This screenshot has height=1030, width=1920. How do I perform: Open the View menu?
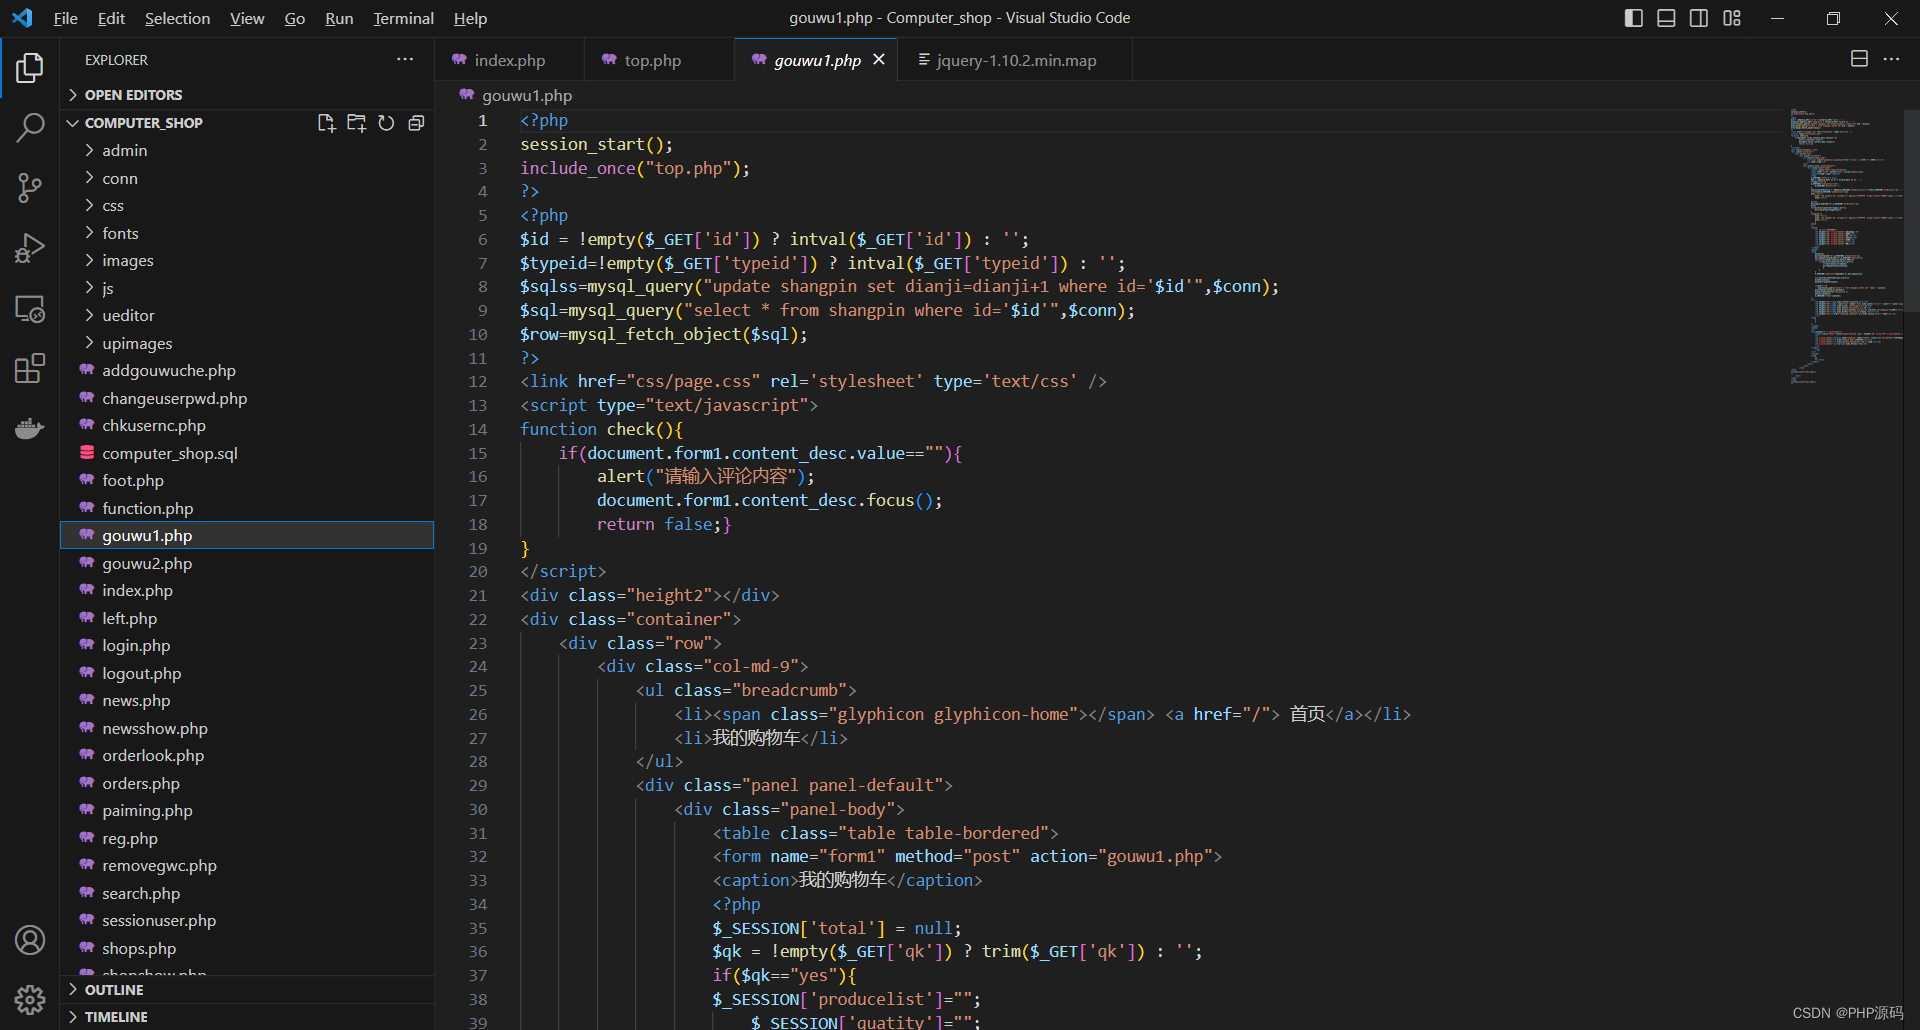point(247,18)
